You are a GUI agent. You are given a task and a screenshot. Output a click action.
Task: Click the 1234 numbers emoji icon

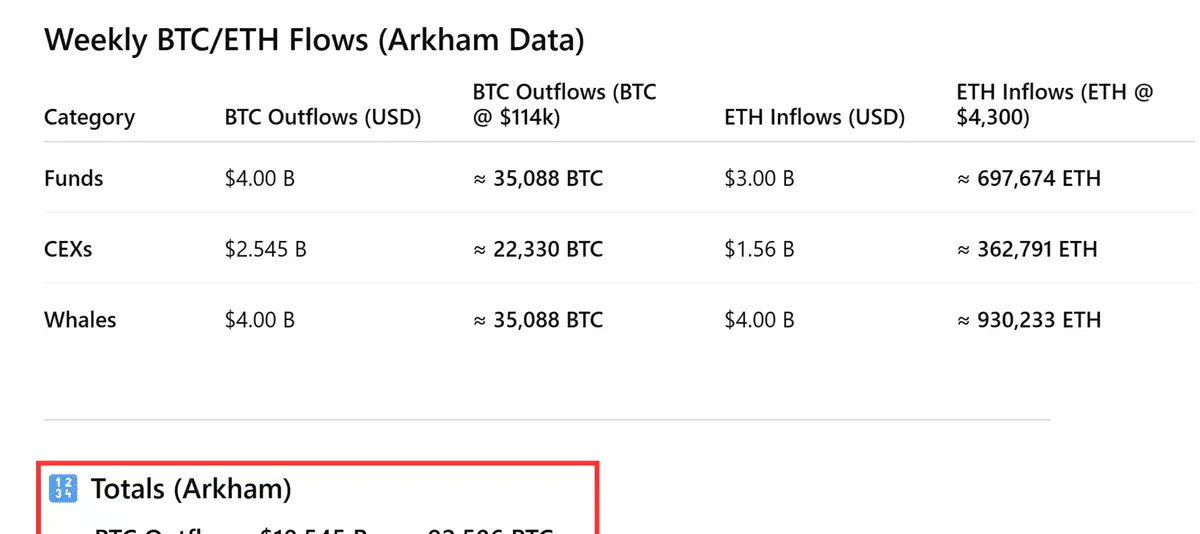[x=62, y=488]
